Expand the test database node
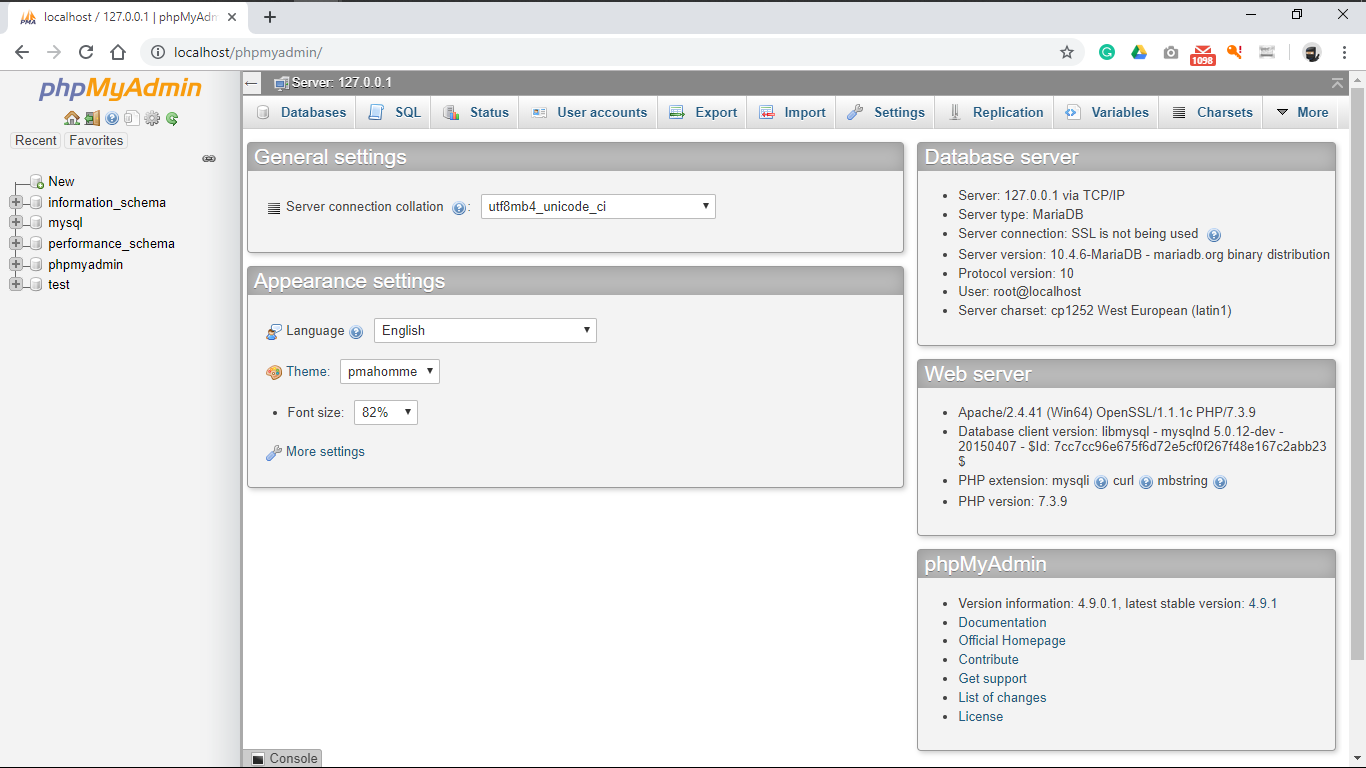The height and width of the screenshot is (768, 1366). point(15,285)
